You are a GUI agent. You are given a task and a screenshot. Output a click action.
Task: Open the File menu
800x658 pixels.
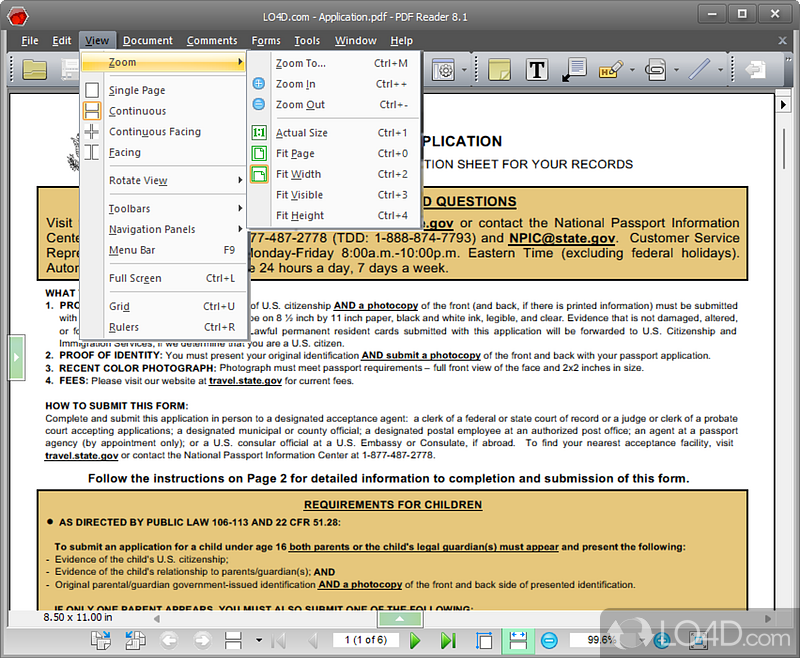click(x=30, y=40)
